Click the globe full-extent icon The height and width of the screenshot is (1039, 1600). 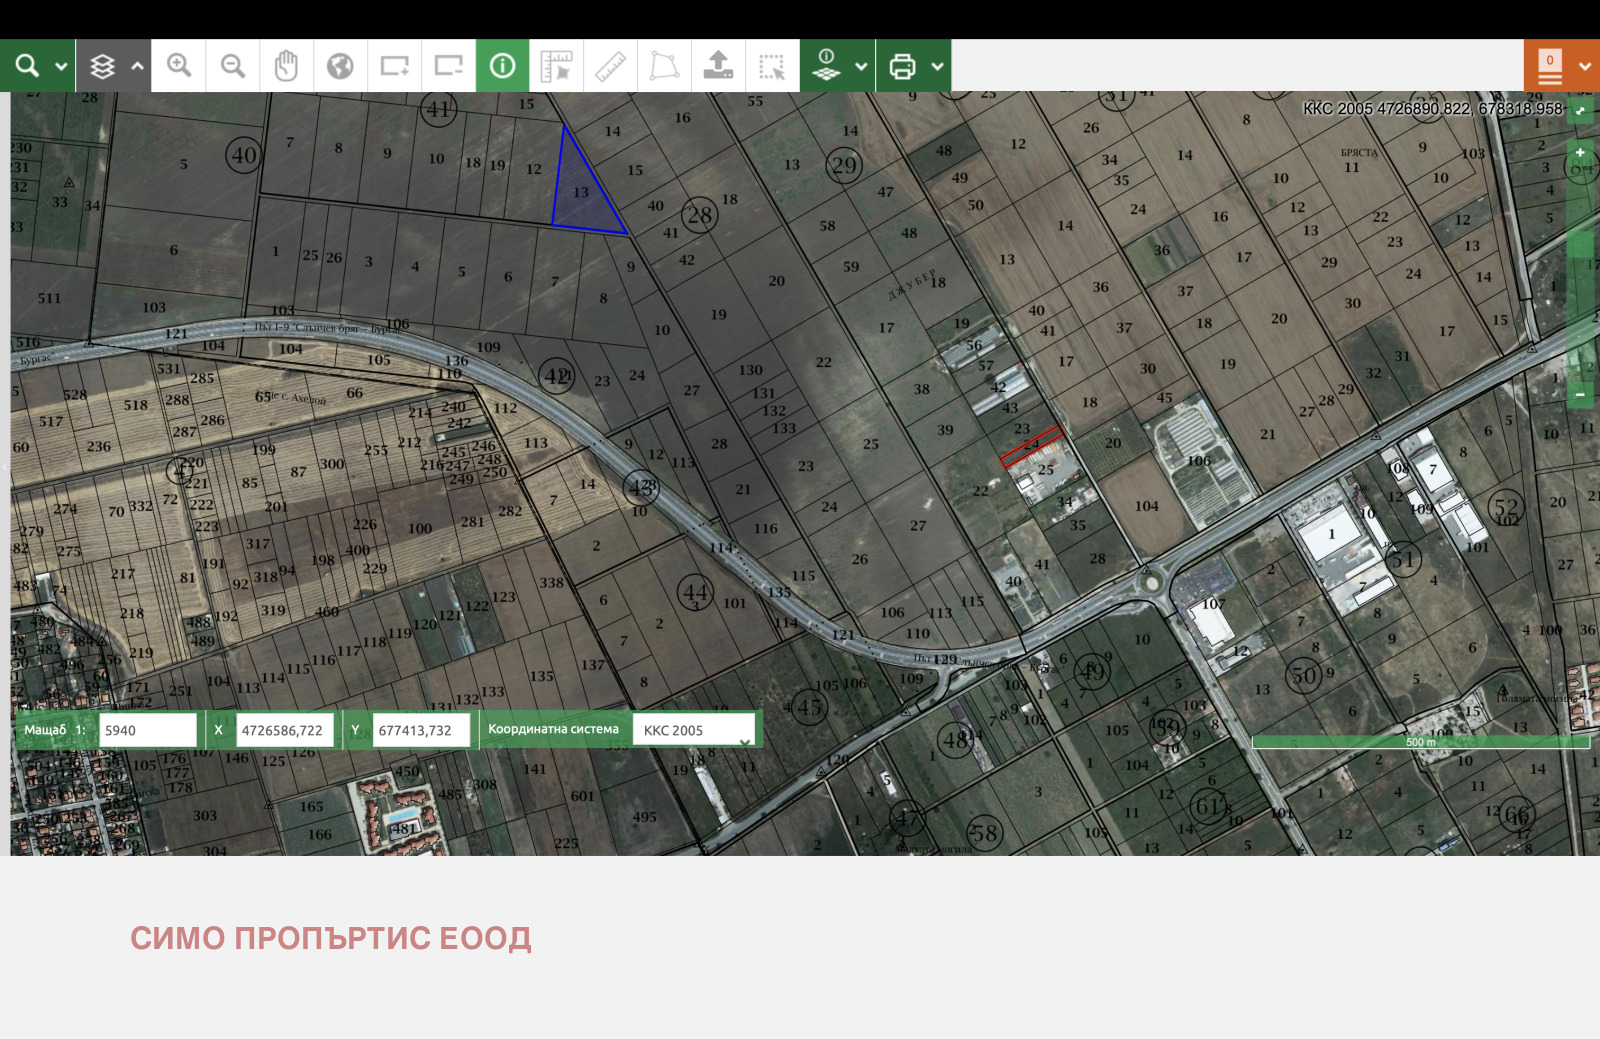point(340,65)
